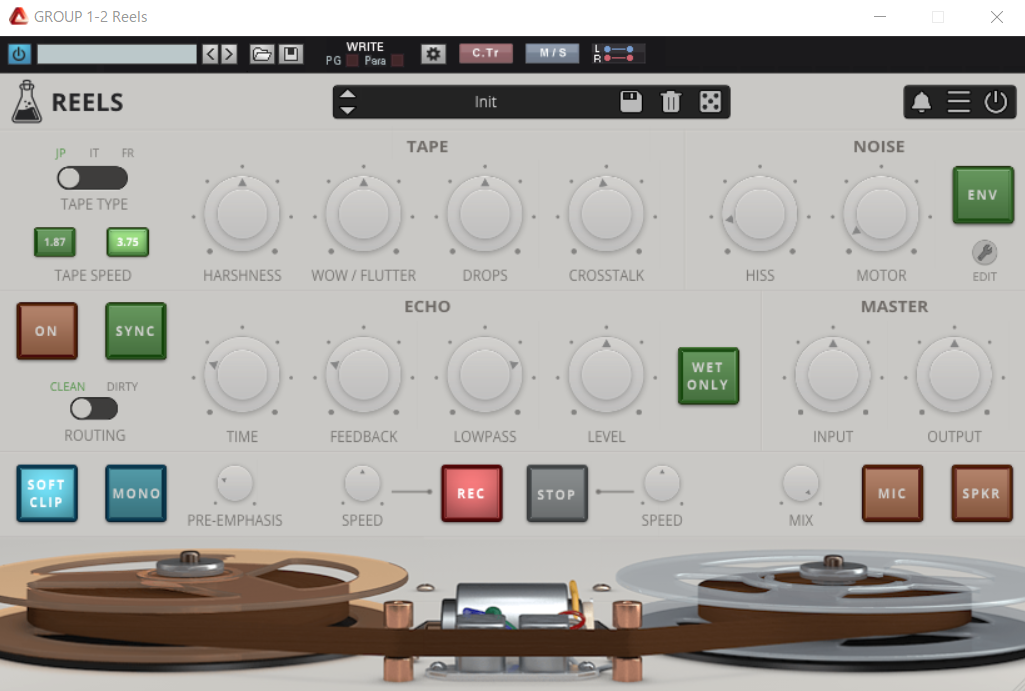Click the M/S mode button
This screenshot has width=1025, height=691.
[x=552, y=53]
